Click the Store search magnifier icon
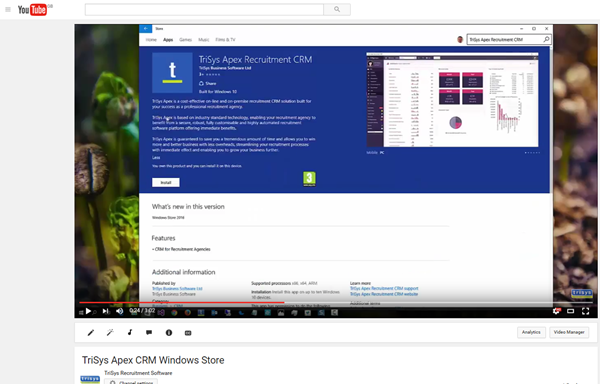The image size is (600, 384). 546,39
